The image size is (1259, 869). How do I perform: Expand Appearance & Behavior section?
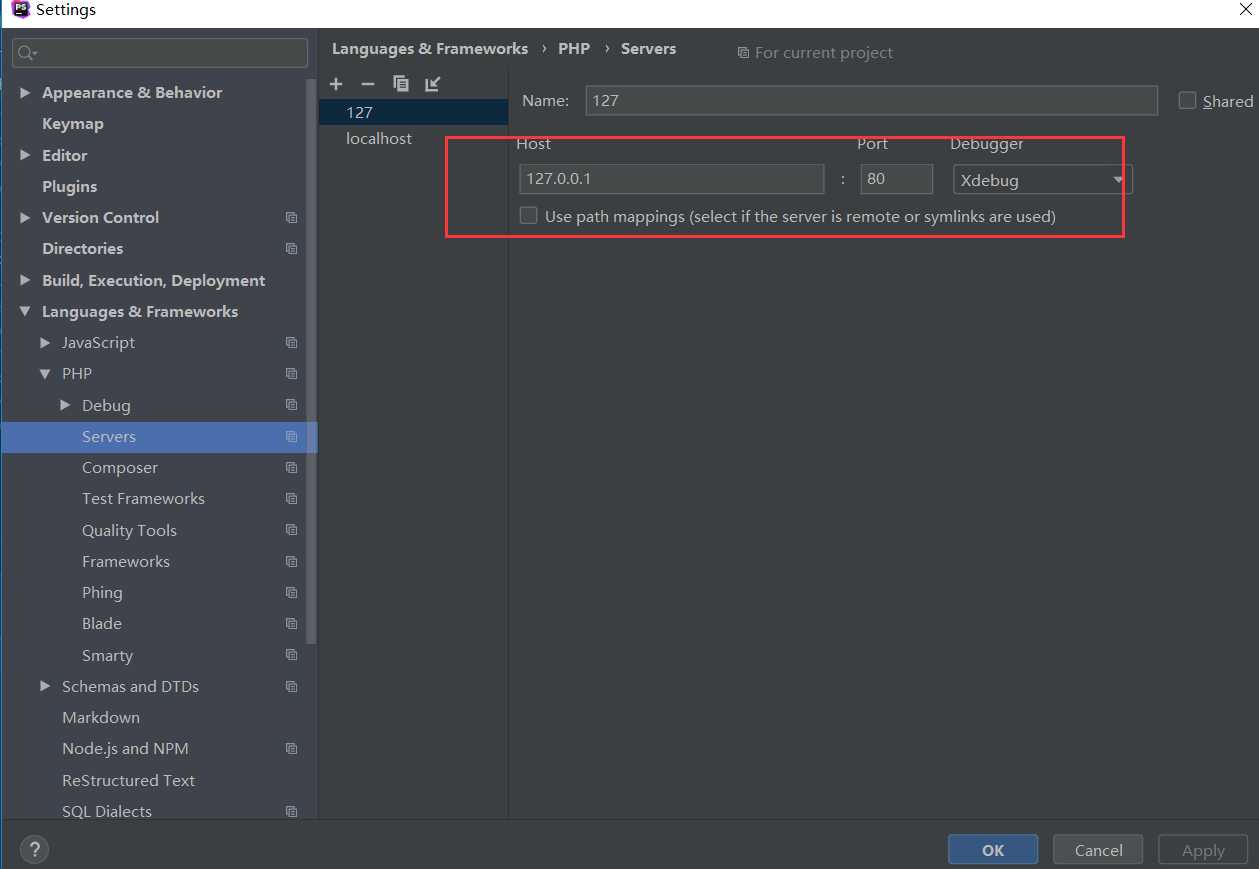coord(25,93)
